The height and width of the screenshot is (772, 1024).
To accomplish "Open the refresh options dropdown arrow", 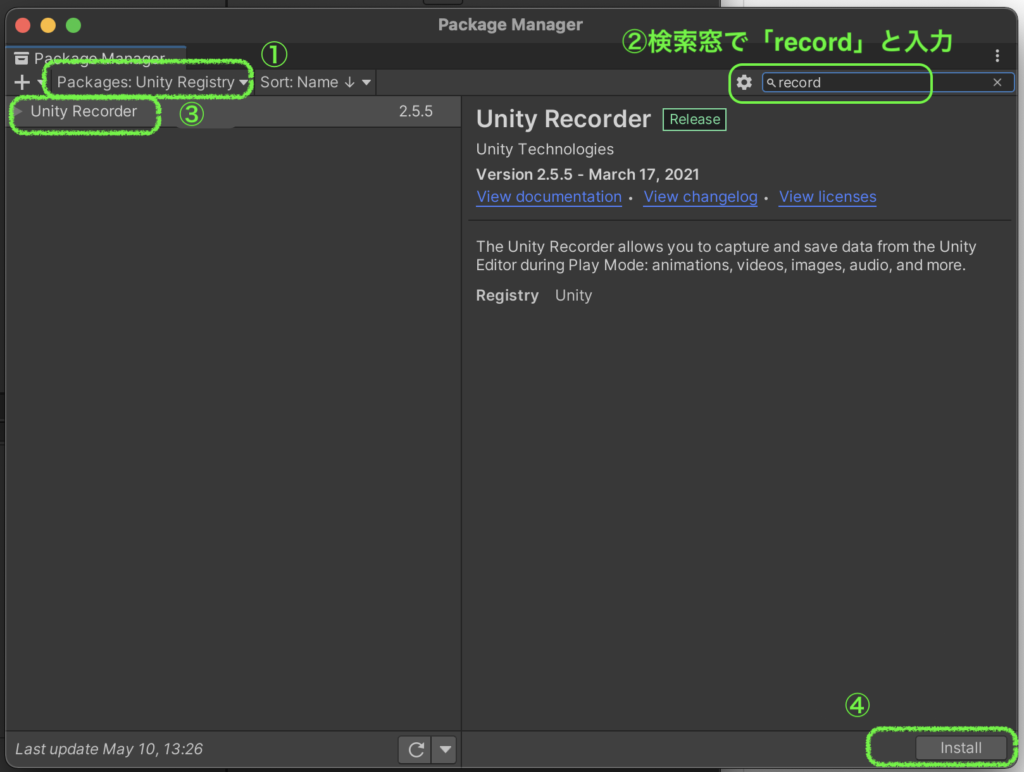I will (x=445, y=748).
